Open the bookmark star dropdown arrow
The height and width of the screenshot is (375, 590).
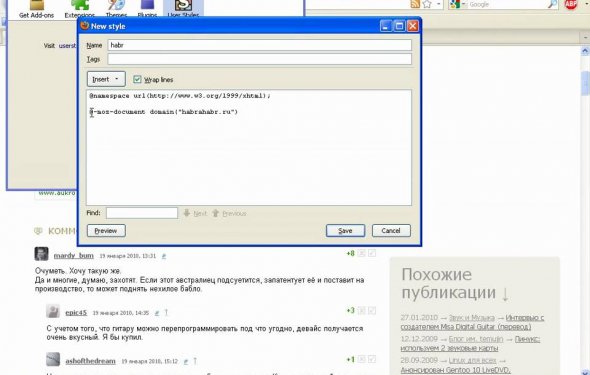(x=438, y=4)
